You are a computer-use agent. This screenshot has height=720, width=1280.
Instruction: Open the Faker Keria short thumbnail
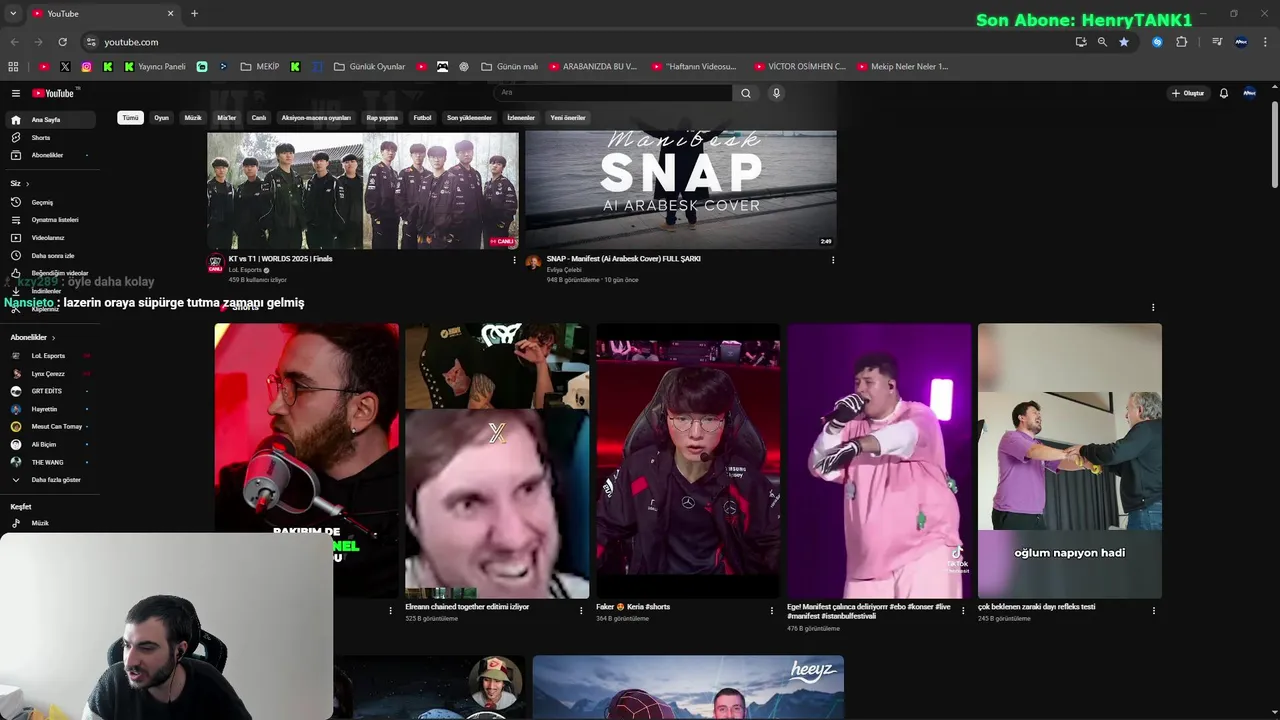click(x=688, y=460)
